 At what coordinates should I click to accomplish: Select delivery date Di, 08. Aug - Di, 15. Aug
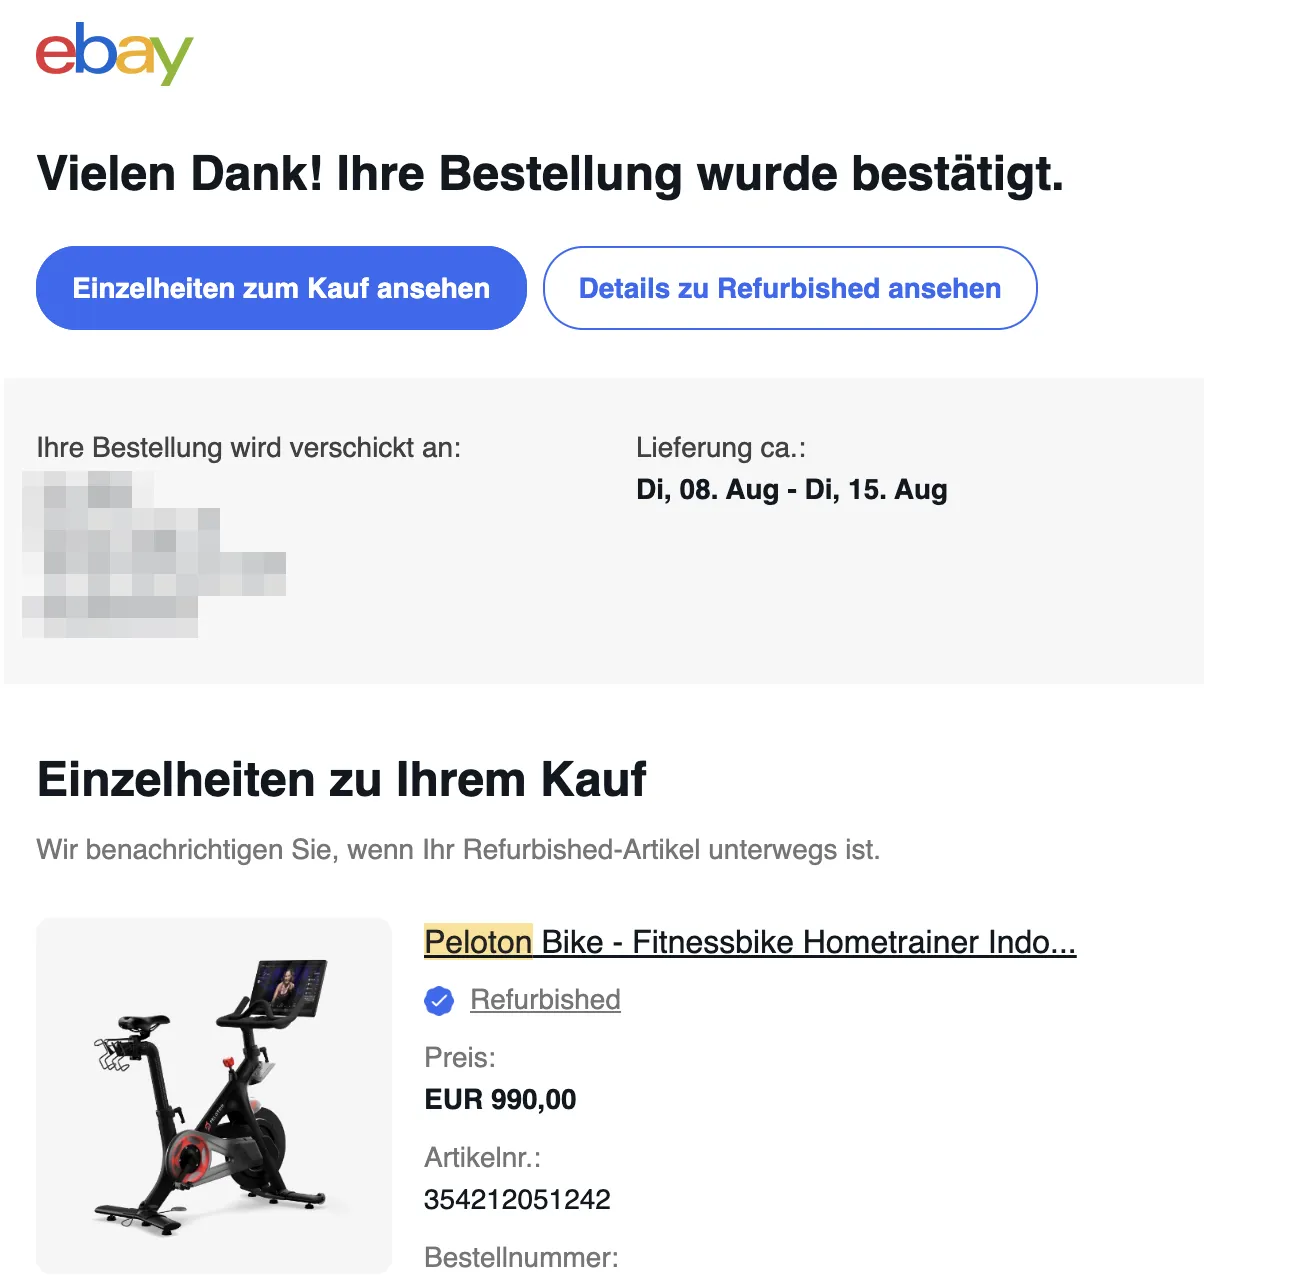click(792, 490)
